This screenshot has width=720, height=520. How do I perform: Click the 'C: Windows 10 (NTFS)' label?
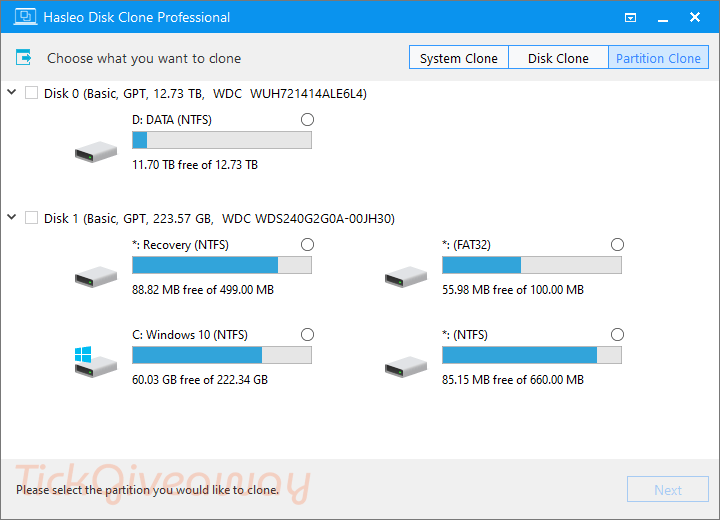pos(190,335)
